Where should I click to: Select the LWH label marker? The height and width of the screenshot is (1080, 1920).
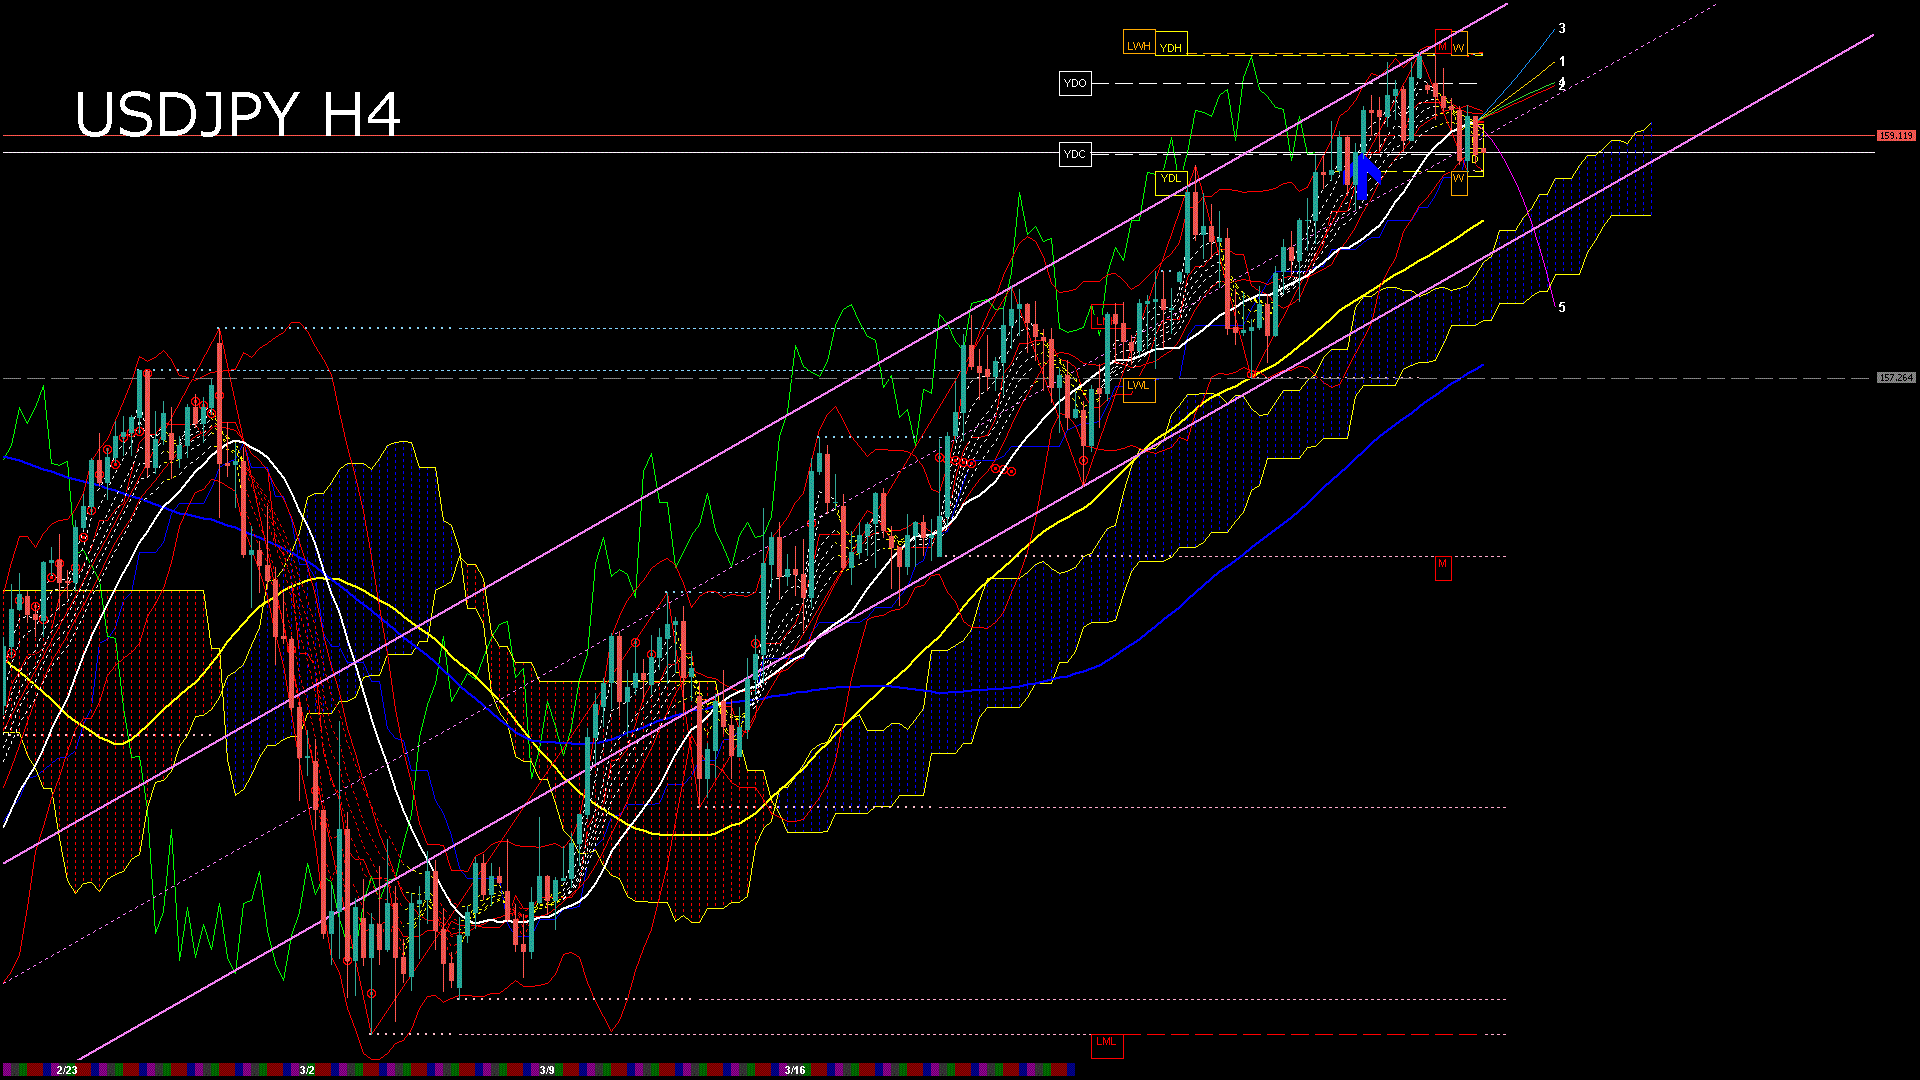click(1139, 43)
